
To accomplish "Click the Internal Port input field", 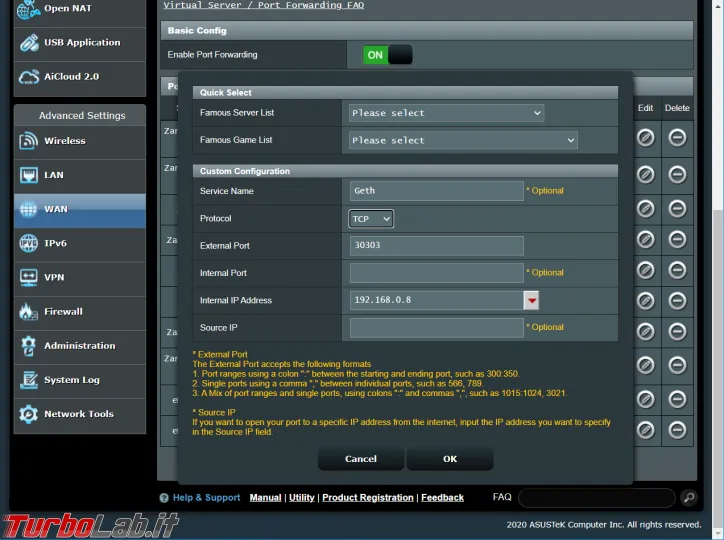I will 436,273.
